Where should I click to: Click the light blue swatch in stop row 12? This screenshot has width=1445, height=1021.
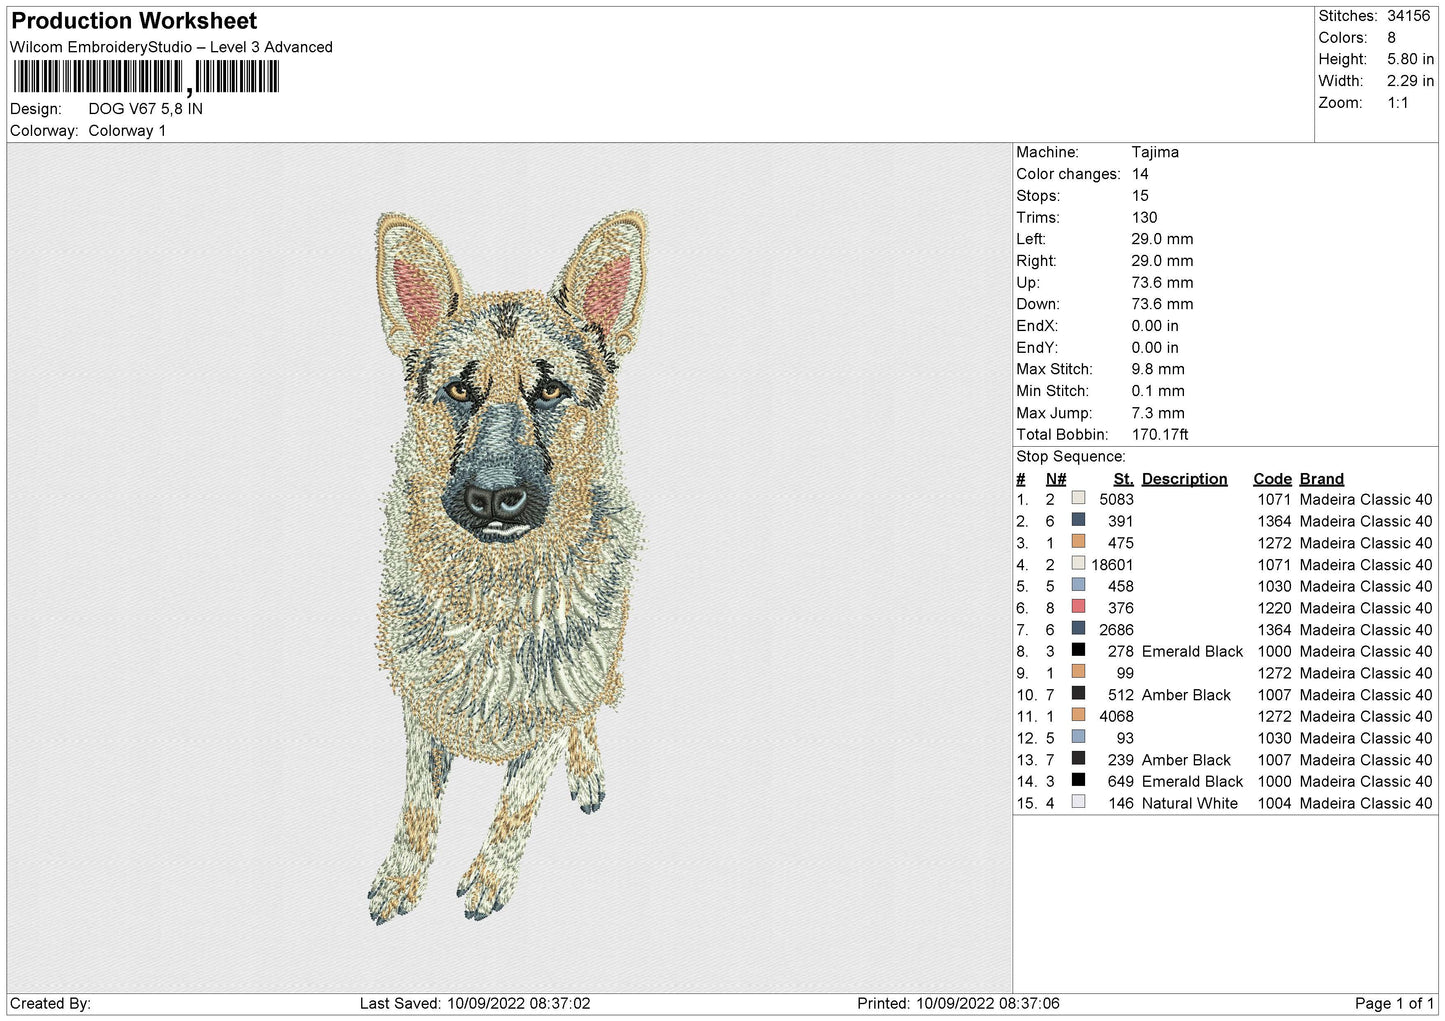pyautogui.click(x=1078, y=737)
